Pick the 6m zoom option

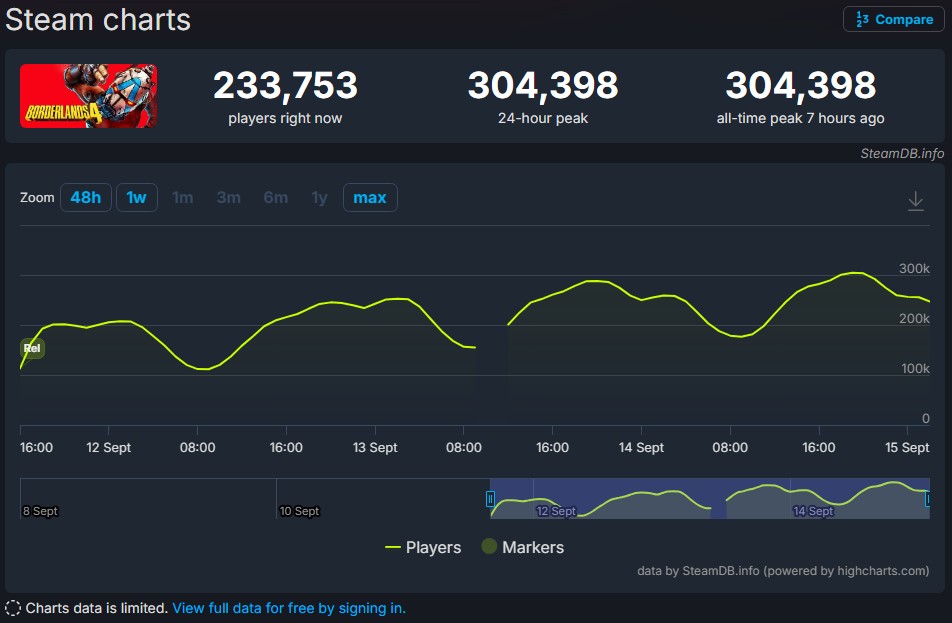275,198
